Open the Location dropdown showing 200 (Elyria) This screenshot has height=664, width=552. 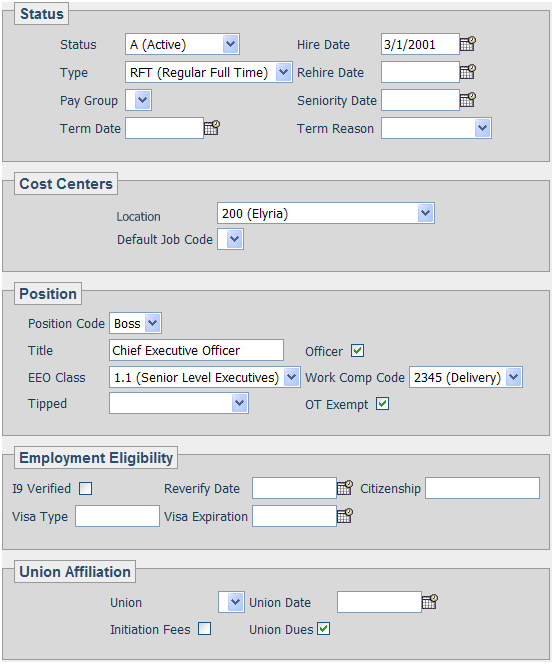coord(326,213)
